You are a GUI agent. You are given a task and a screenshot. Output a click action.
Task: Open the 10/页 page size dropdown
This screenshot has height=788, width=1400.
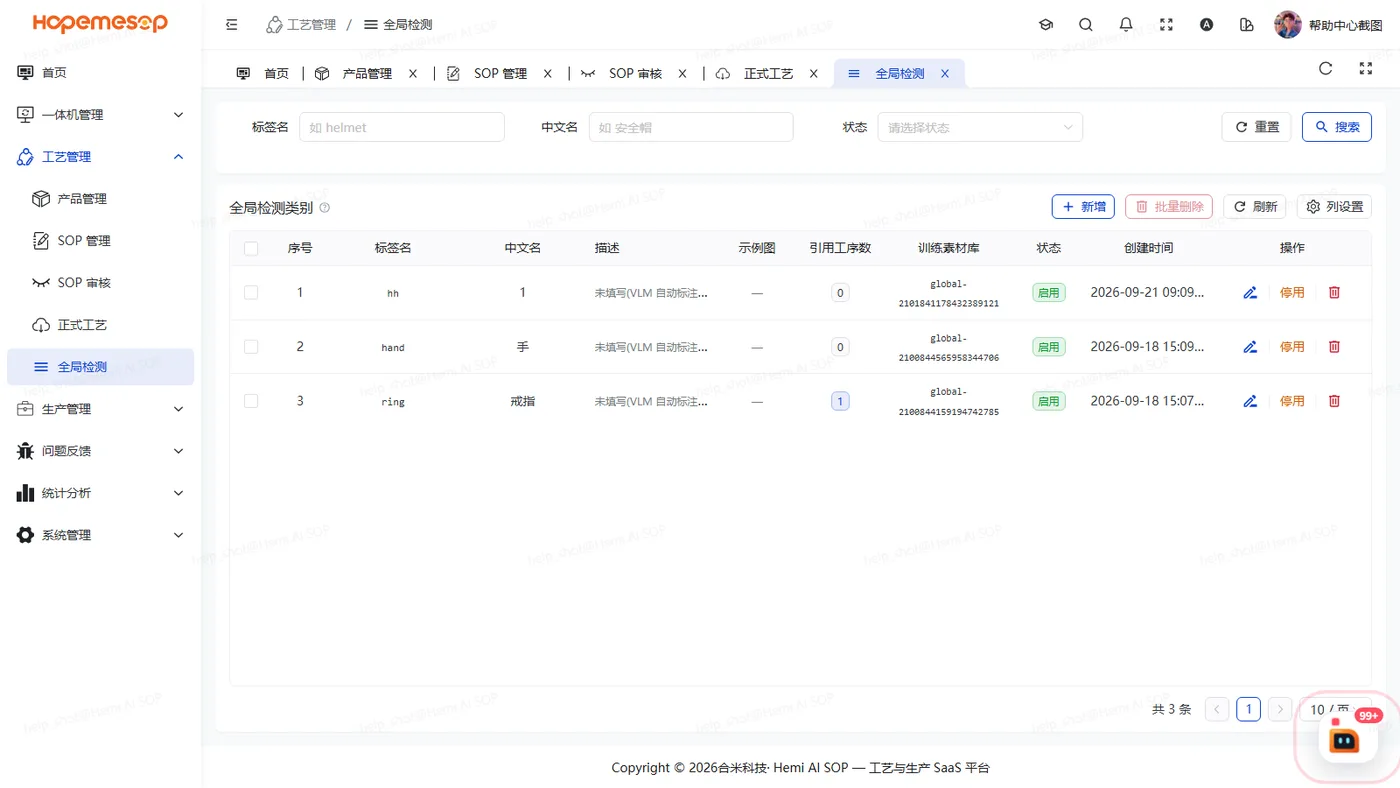[x=1335, y=710]
